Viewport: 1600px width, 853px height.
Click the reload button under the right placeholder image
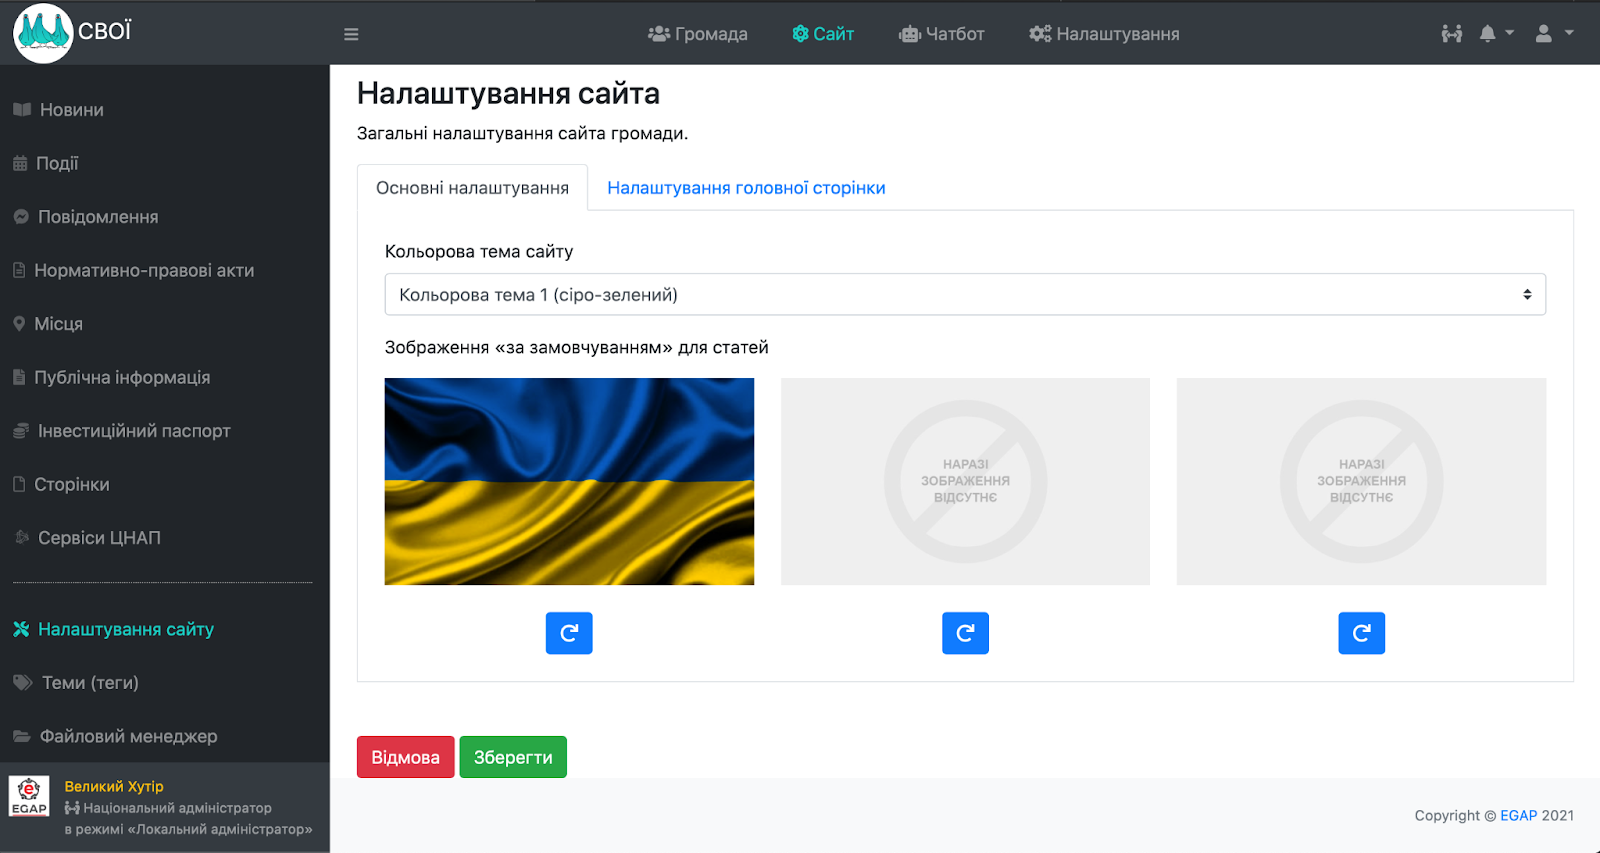click(1361, 633)
